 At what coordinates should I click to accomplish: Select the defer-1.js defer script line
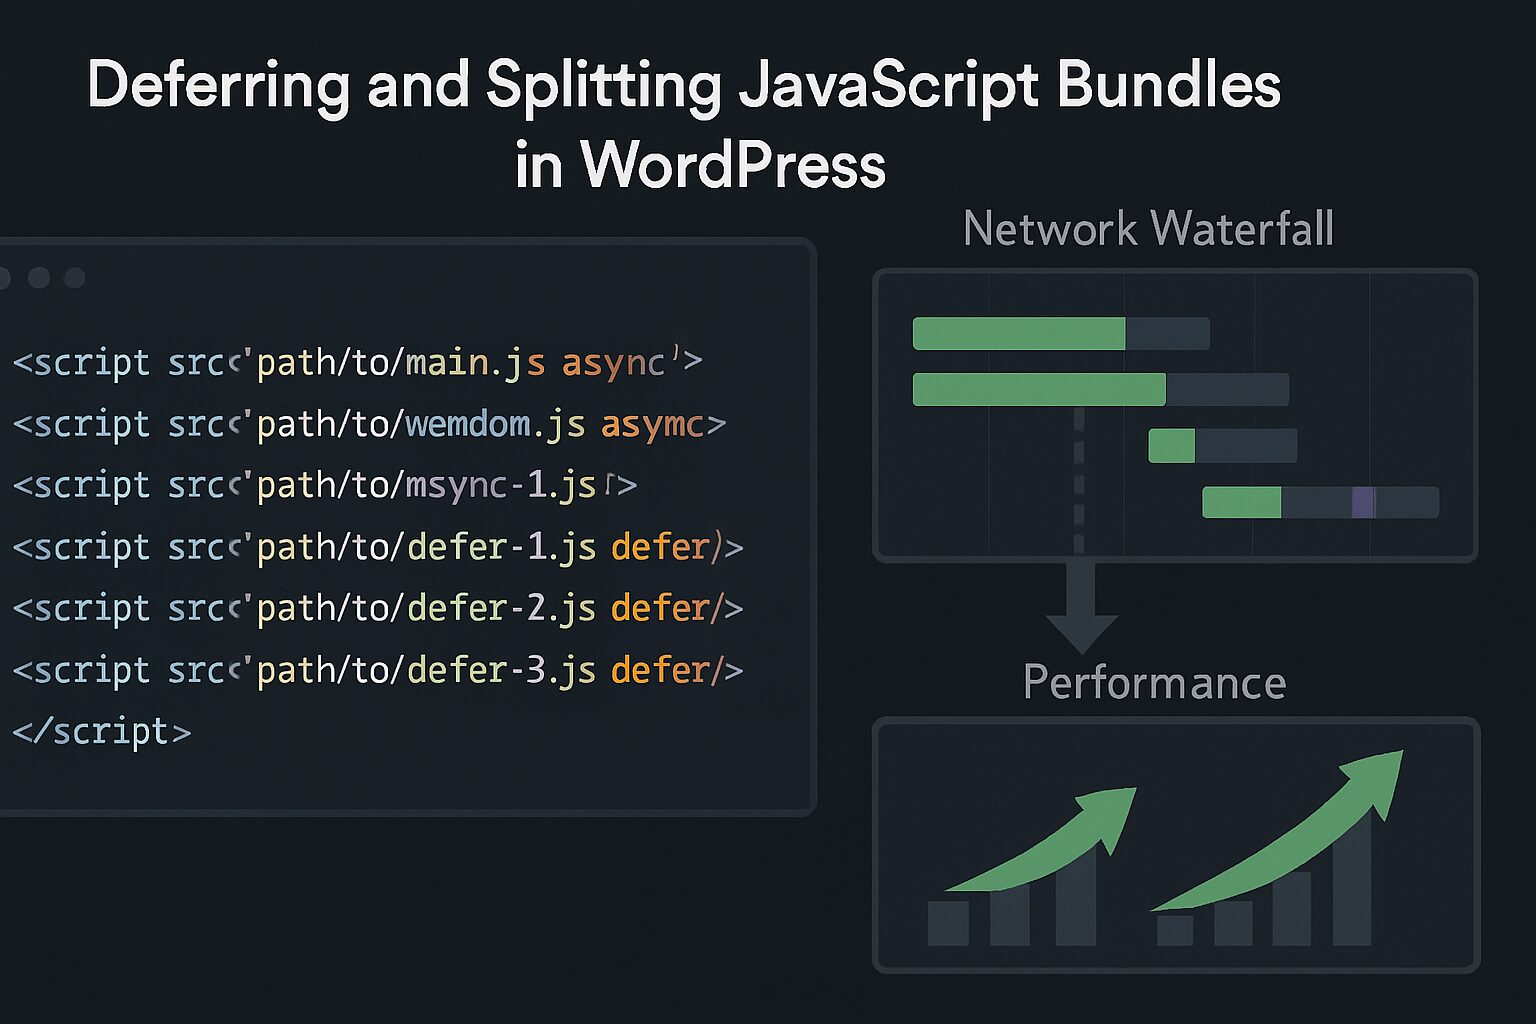(377, 547)
